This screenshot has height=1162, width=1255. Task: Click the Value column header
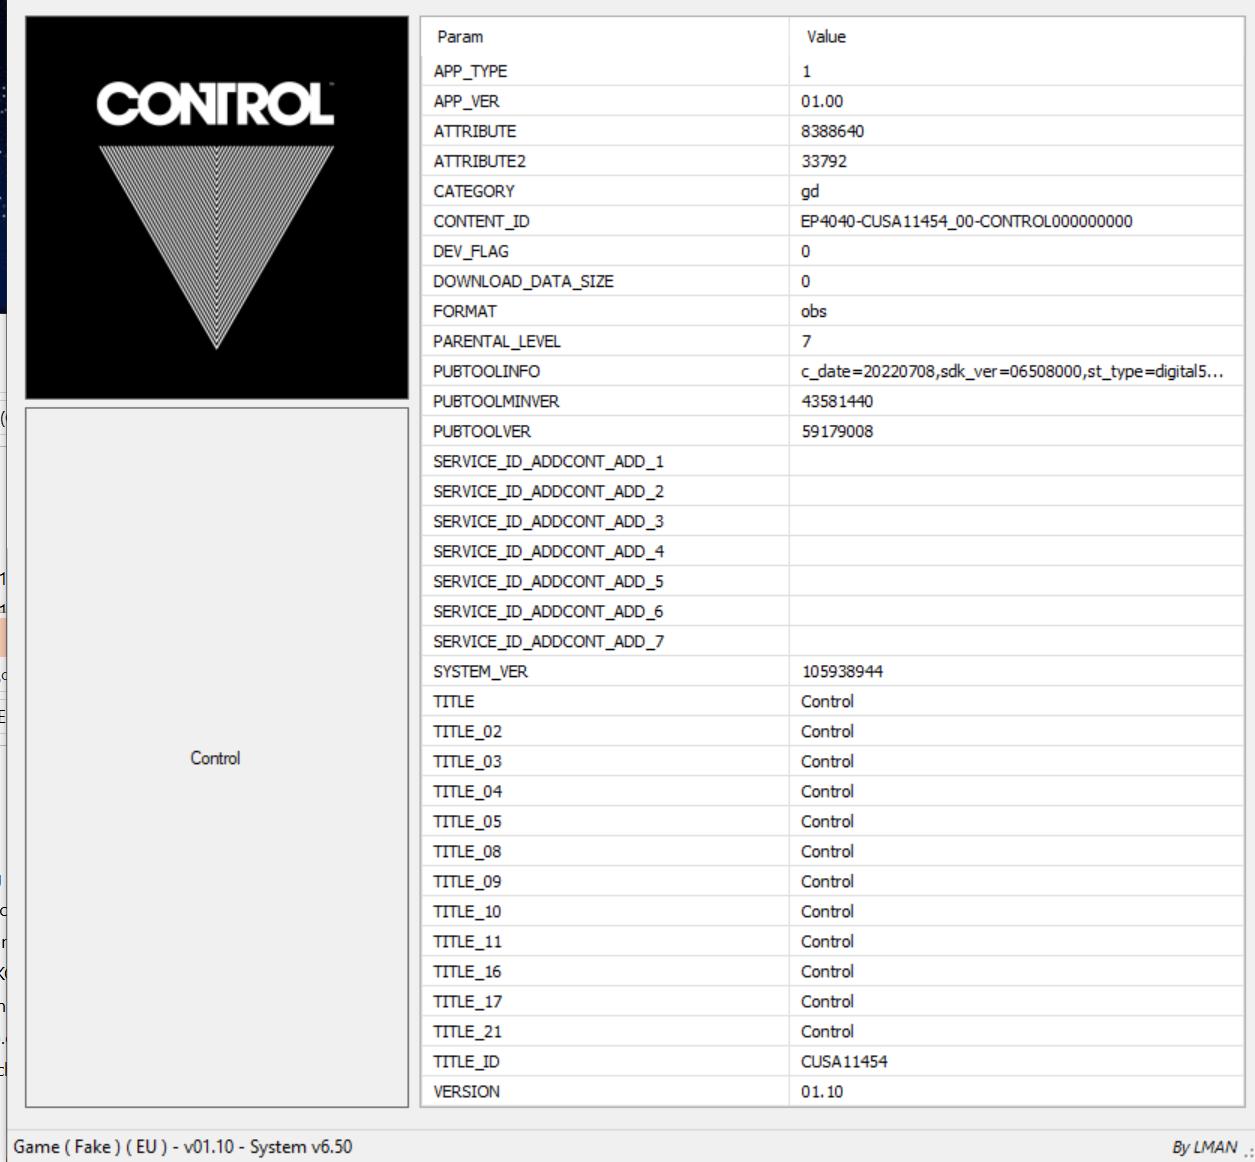tap(826, 37)
